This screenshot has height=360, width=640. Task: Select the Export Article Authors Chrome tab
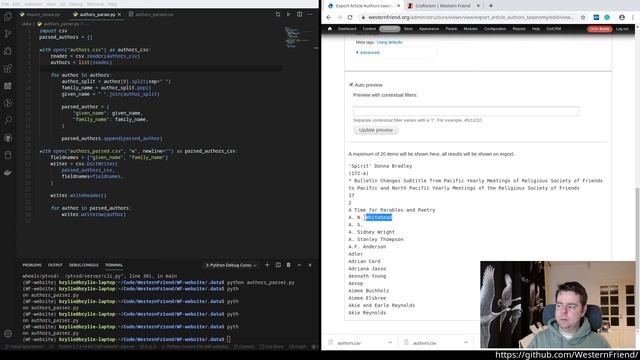pyautogui.click(x=365, y=6)
